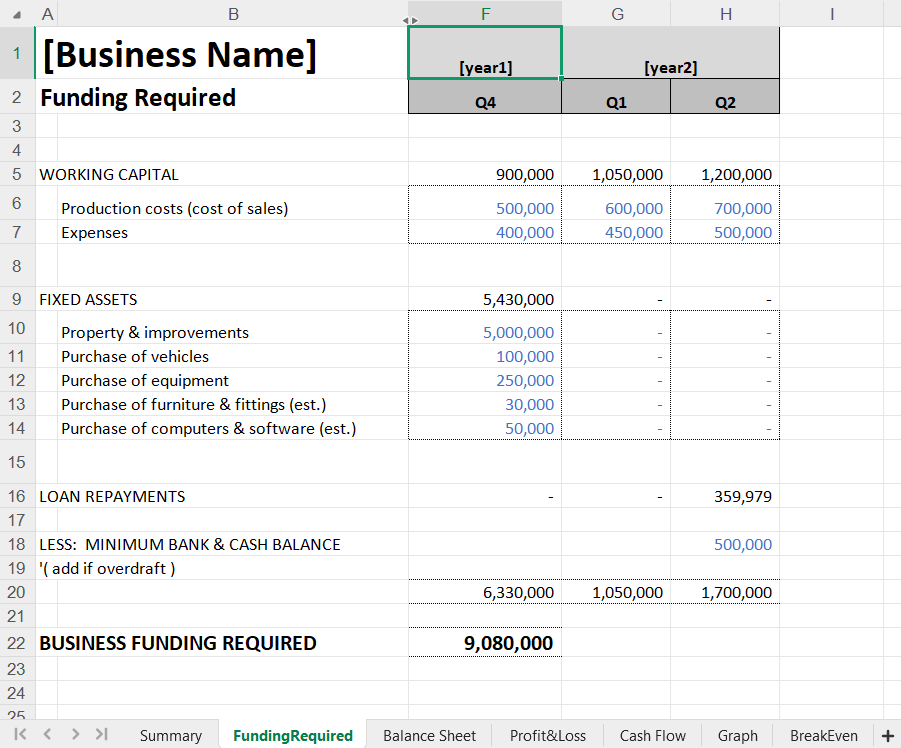Click the minimum bank balance cell 500,000
The height and width of the screenshot is (748, 901).
(x=725, y=544)
